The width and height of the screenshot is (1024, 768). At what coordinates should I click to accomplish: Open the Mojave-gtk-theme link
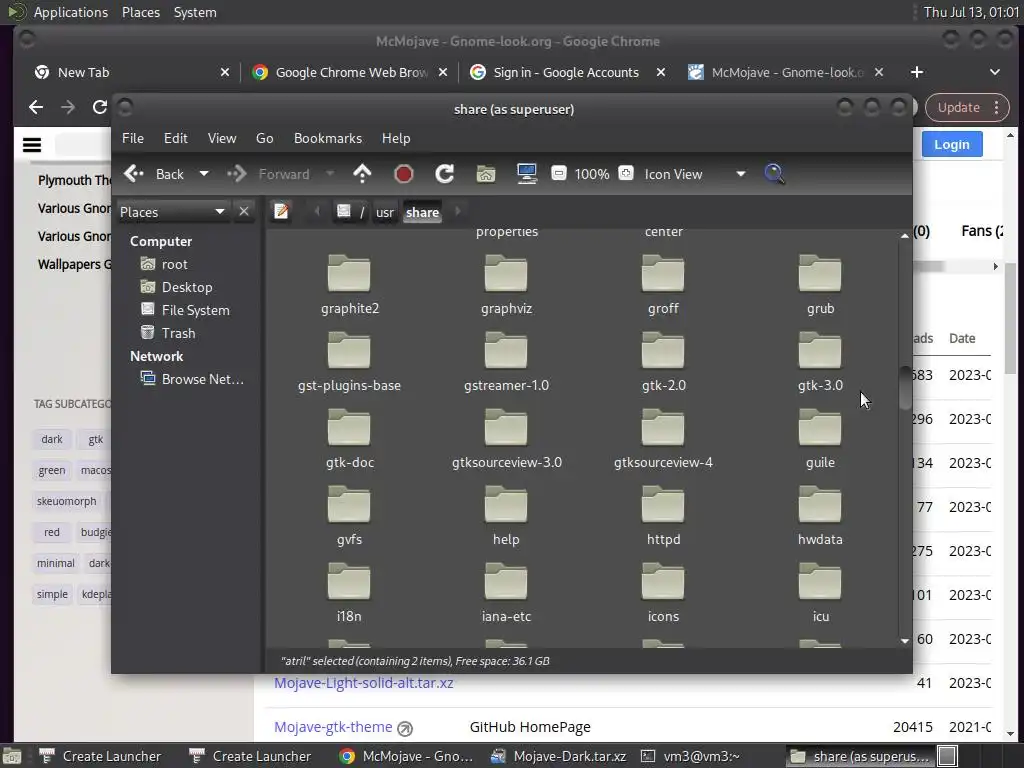click(333, 727)
